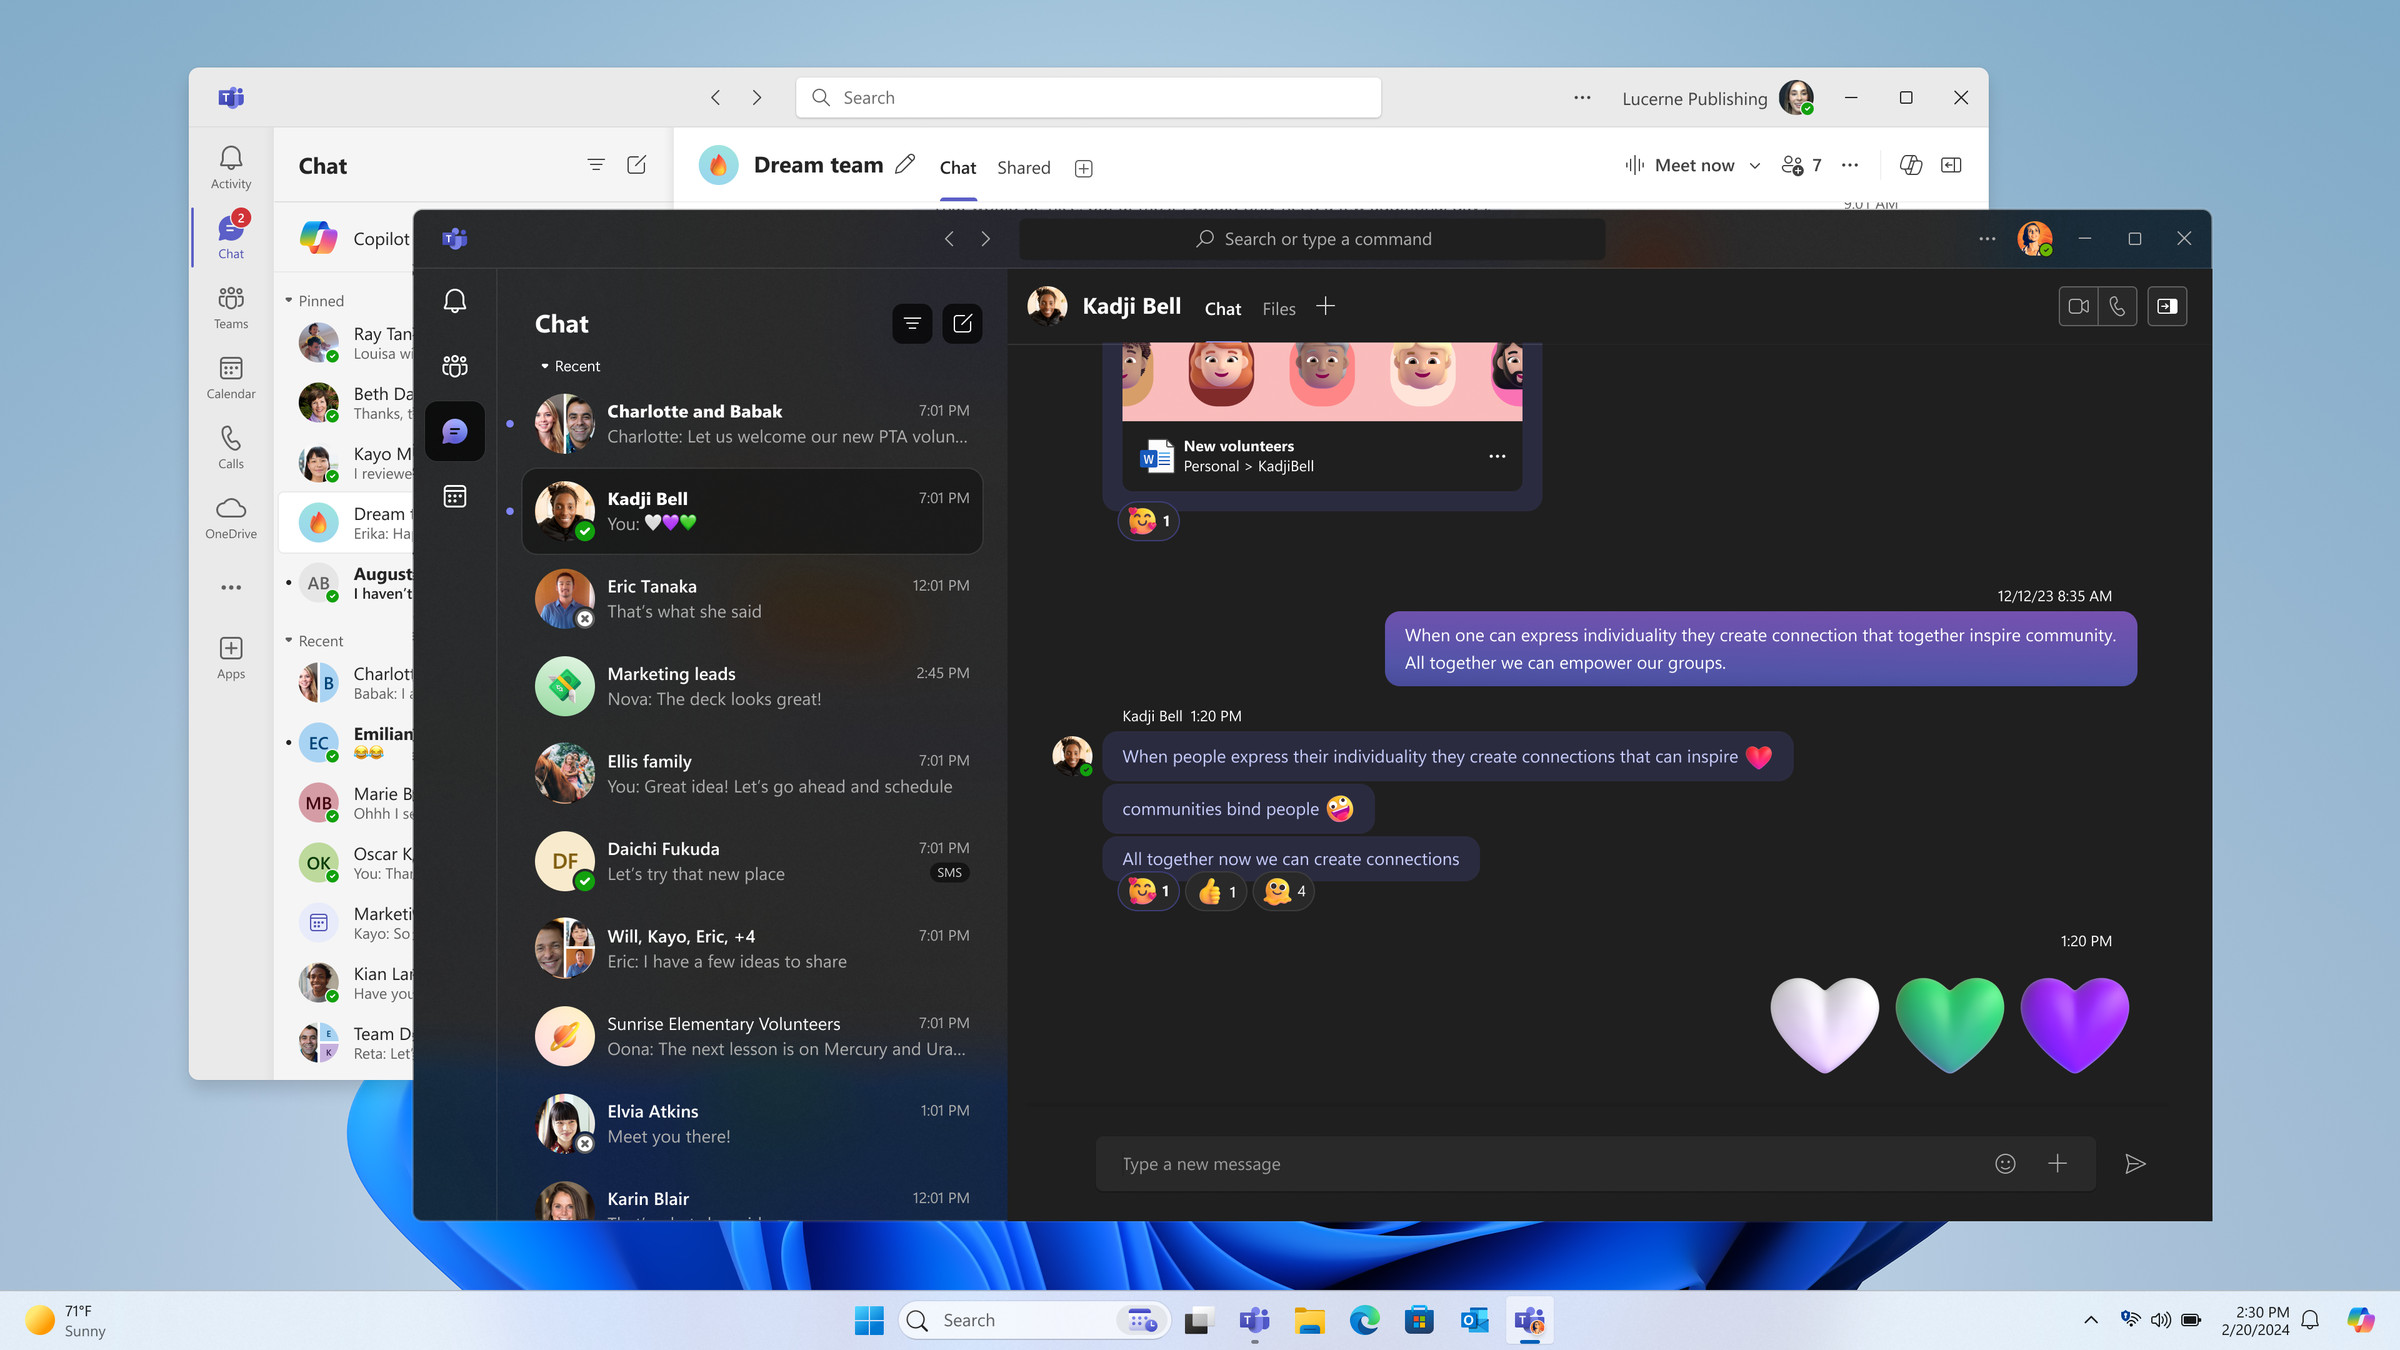Viewport: 2400px width, 1350px height.
Task: Filter the chat list
Action: click(x=911, y=323)
